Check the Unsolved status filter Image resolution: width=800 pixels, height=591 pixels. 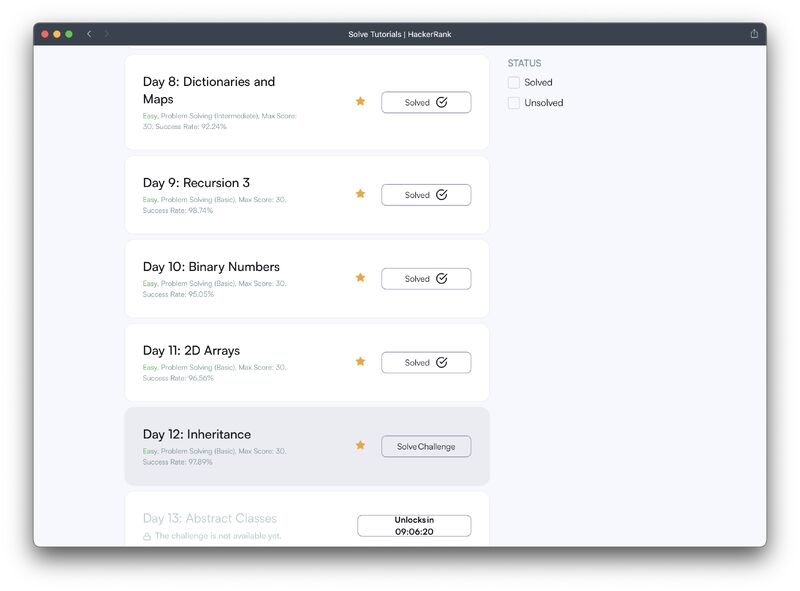[x=514, y=103]
